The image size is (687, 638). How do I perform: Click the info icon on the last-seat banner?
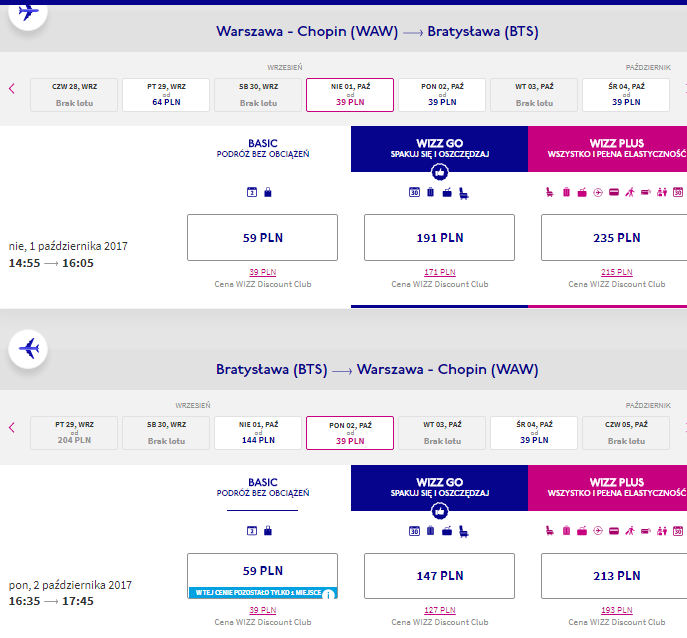(328, 595)
